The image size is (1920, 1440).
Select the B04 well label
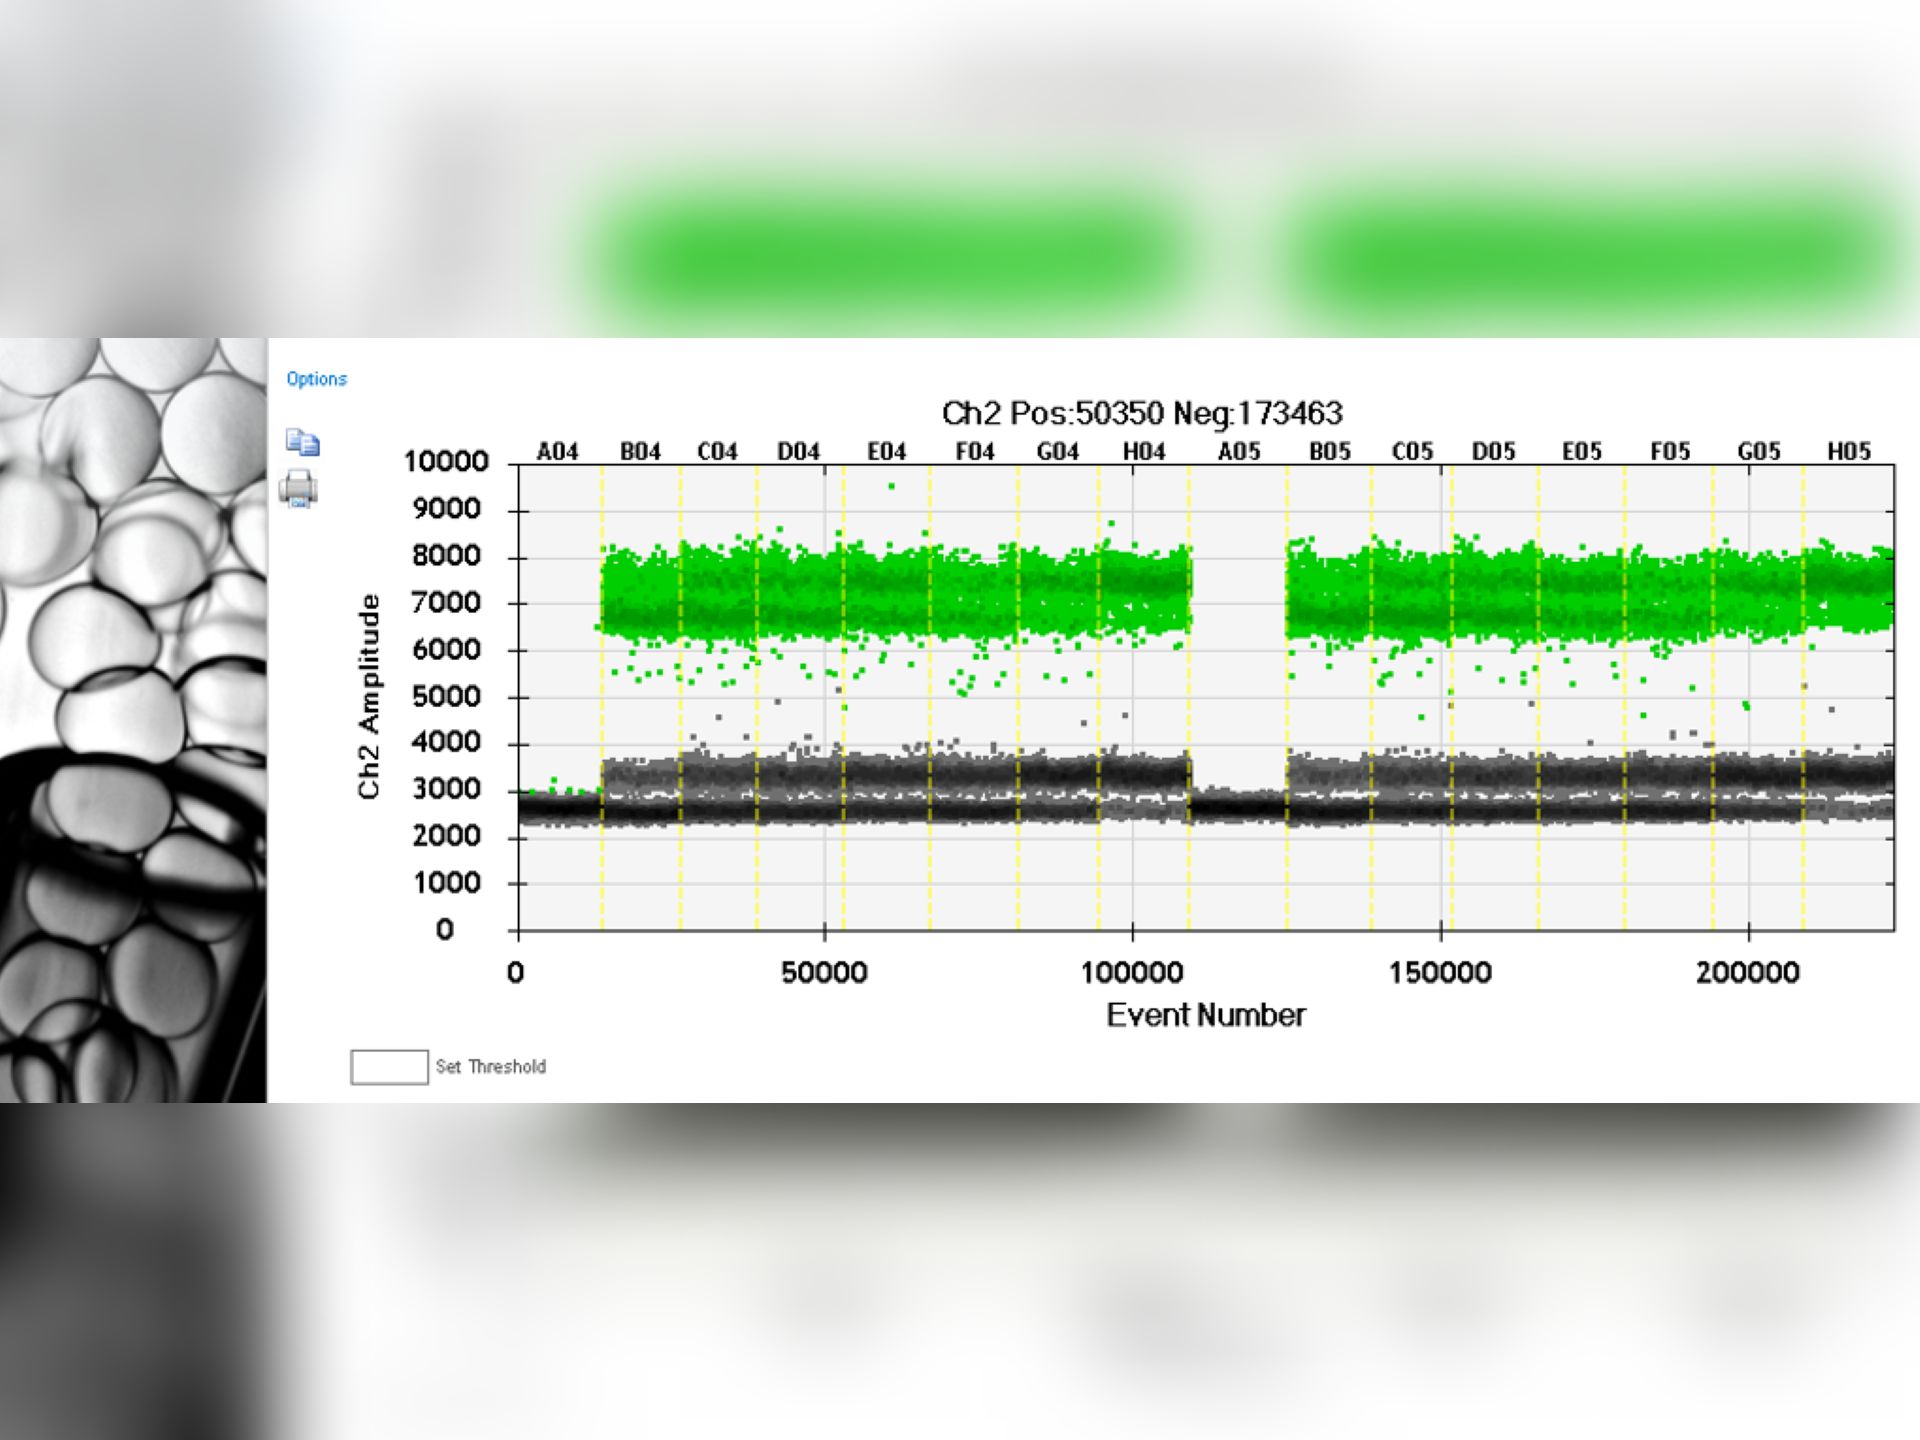click(640, 452)
